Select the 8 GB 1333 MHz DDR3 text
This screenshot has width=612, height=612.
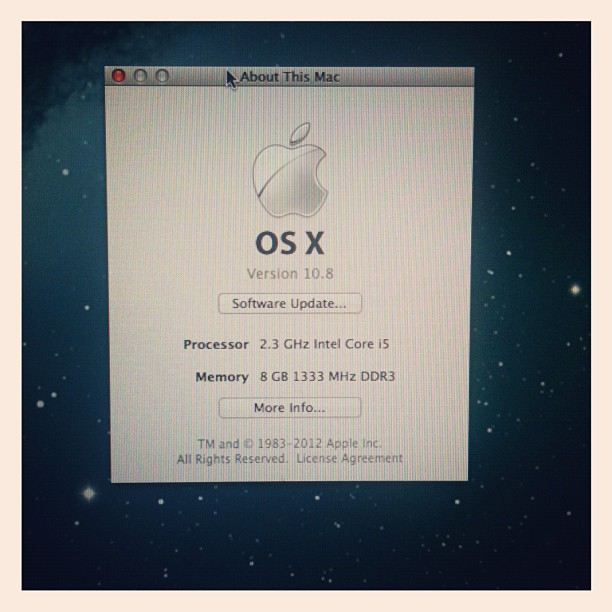327,377
